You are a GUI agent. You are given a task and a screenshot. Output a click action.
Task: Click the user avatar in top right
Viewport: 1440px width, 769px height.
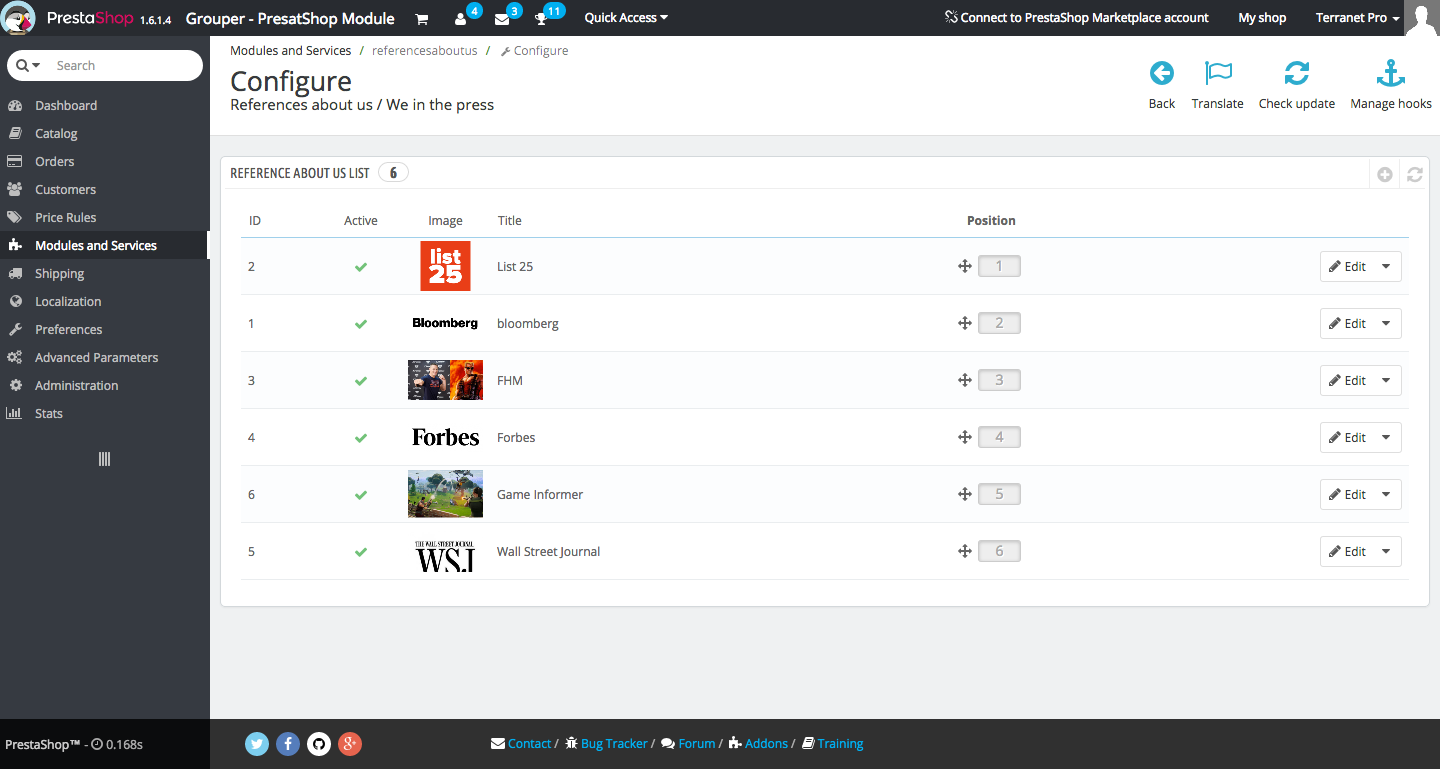click(1421, 18)
